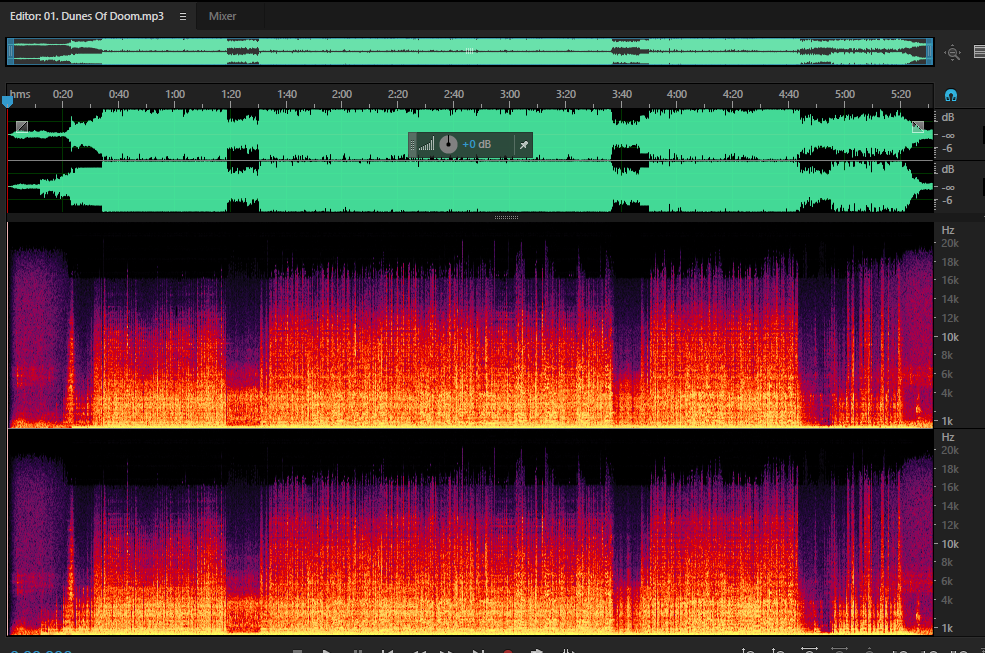Viewport: 985px width, 653px height.
Task: Click inside the left channel waveform
Action: point(471,134)
